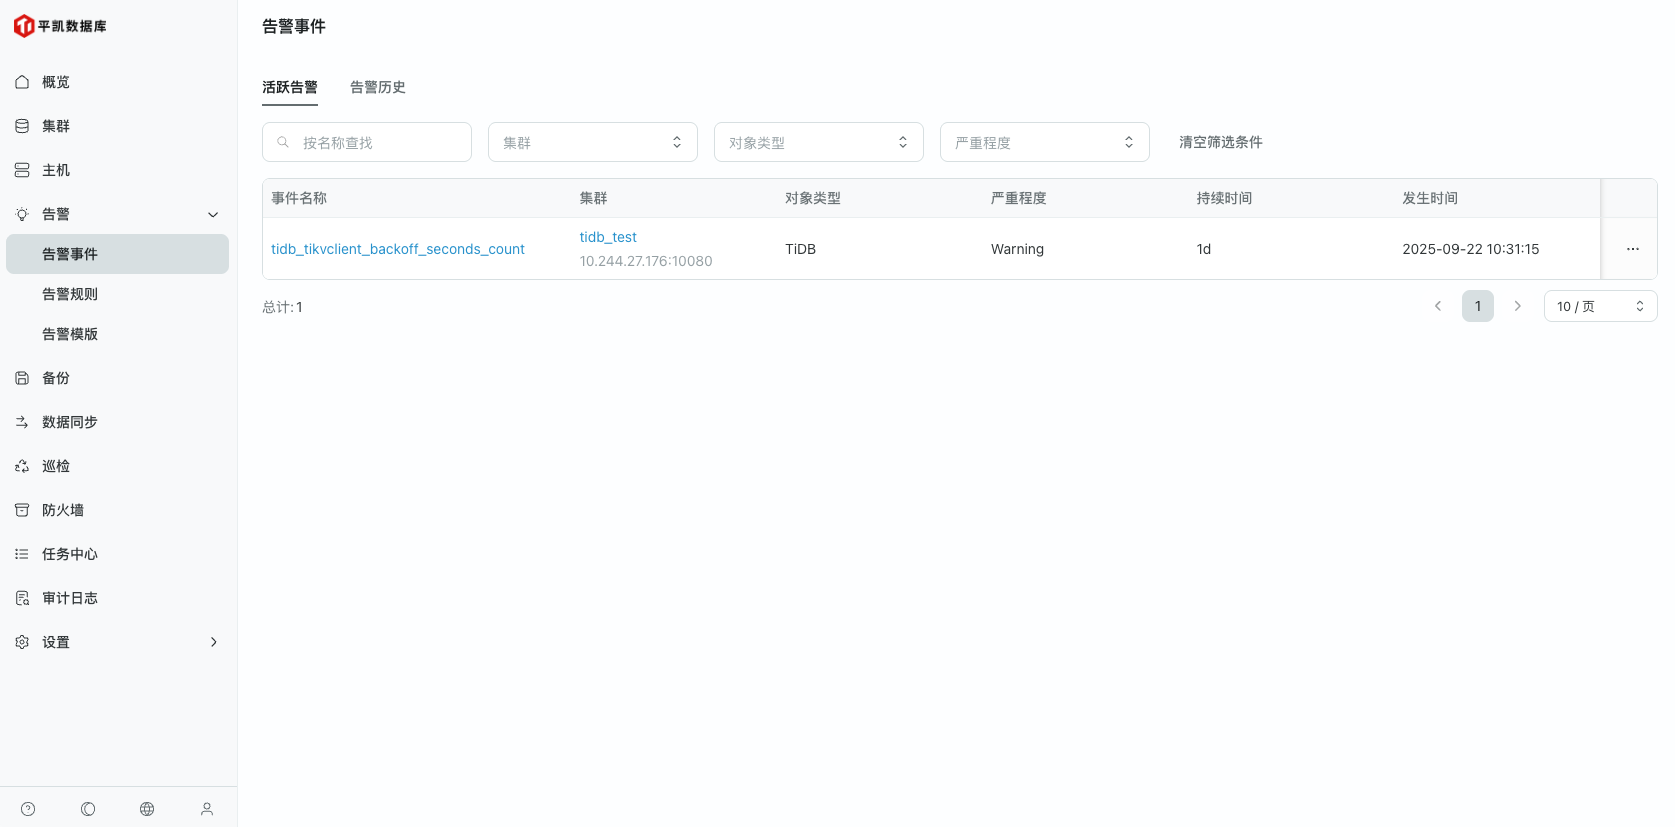Open 审计日志 audit log page
The width and height of the screenshot is (1675, 827).
click(70, 598)
